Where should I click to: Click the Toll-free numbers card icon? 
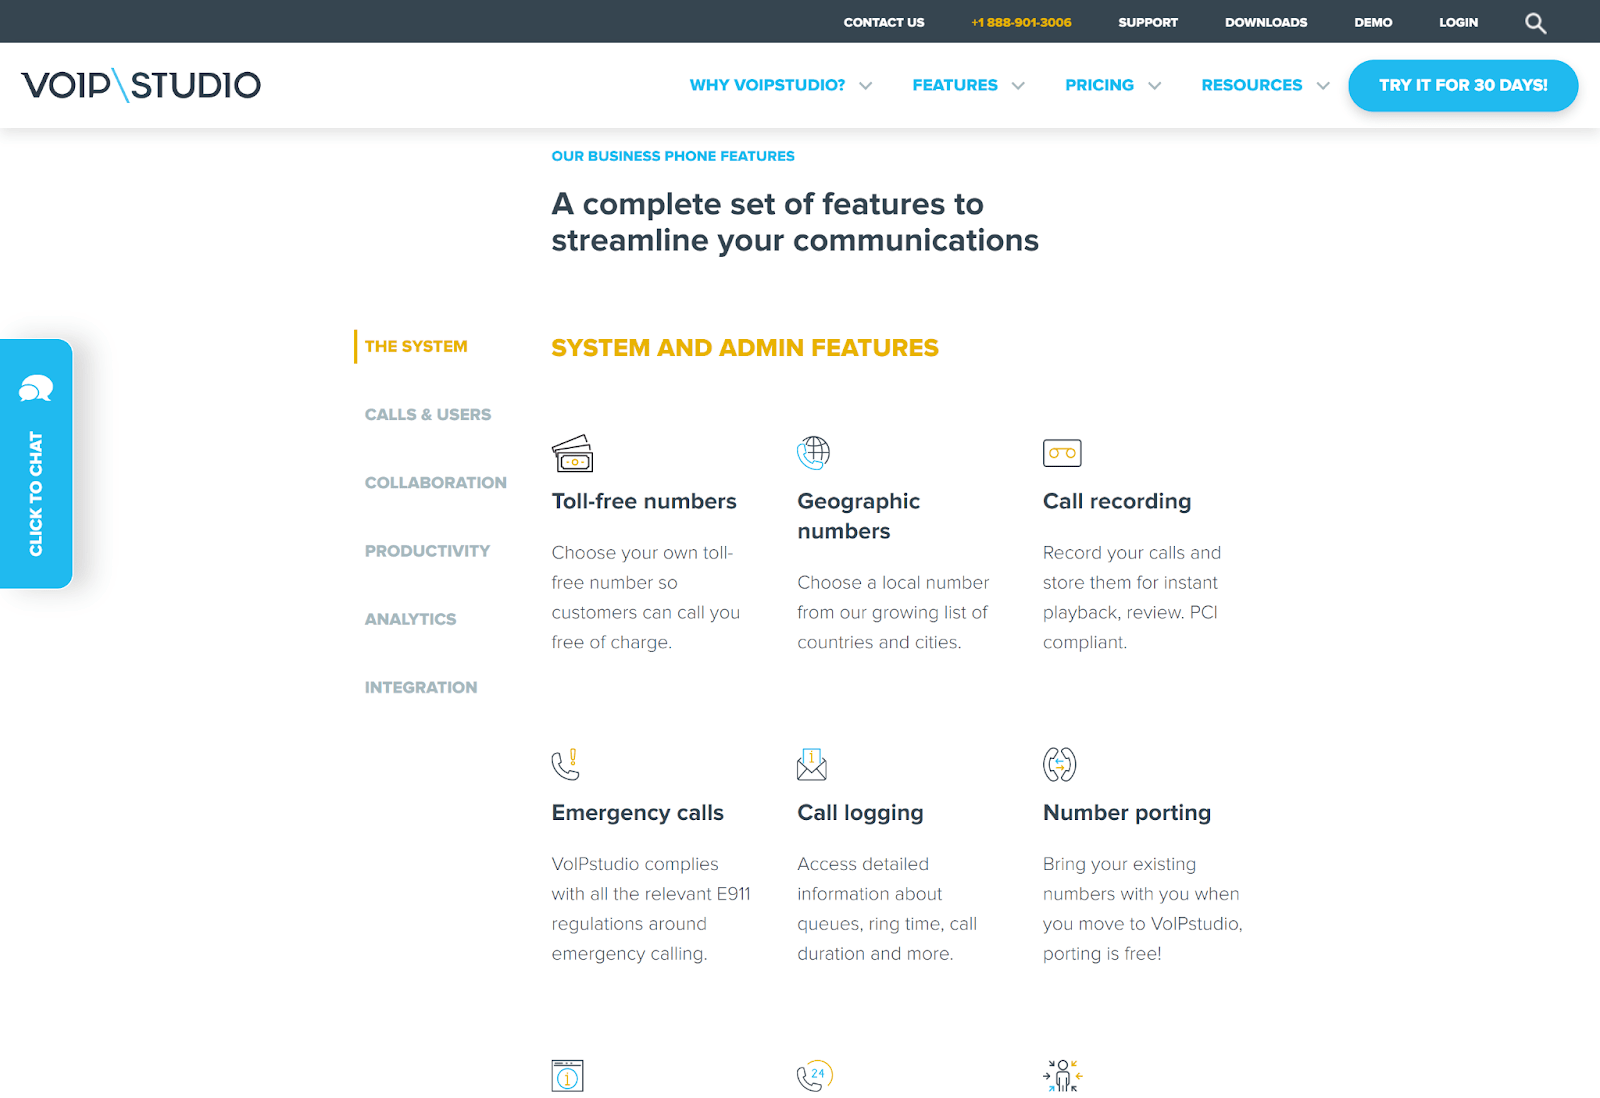coord(572,453)
